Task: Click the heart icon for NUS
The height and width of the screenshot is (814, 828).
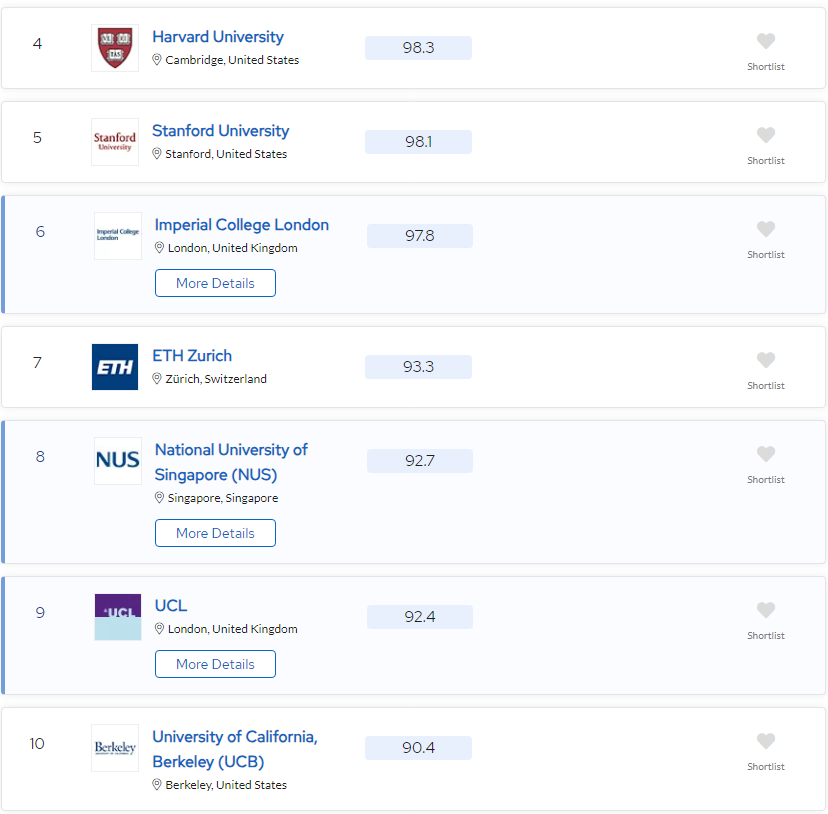Action: pos(765,454)
